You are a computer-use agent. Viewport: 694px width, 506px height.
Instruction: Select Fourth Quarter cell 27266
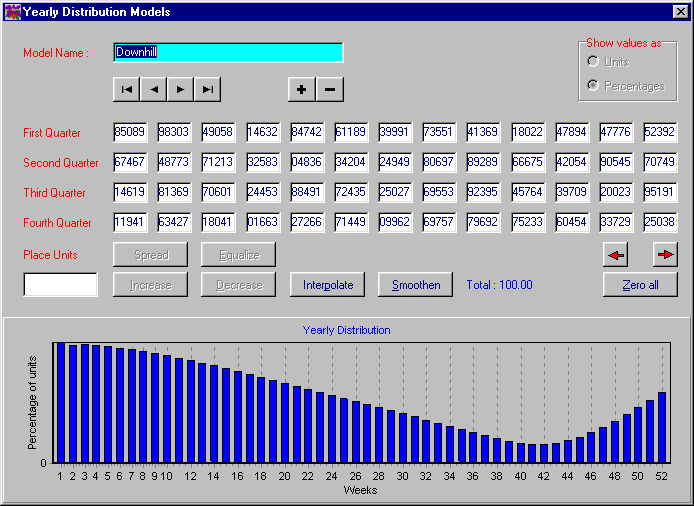(307, 222)
